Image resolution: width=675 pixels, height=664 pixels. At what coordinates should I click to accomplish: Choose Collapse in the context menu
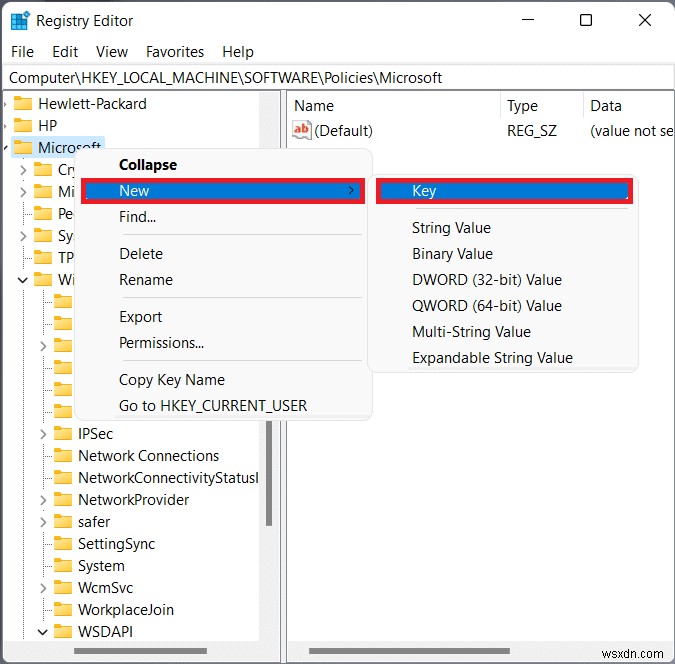(223, 164)
